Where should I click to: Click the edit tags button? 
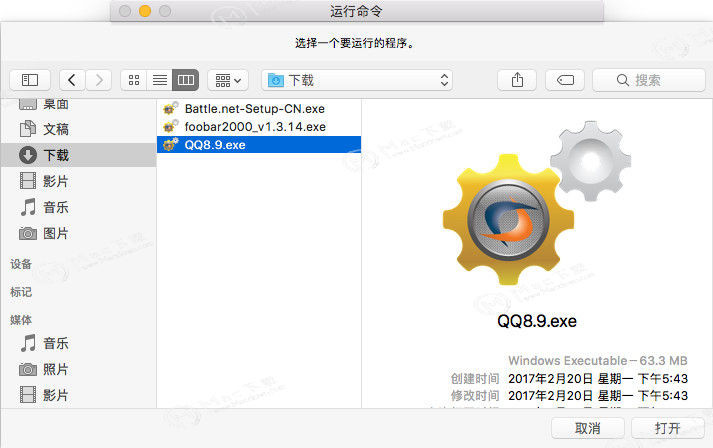pos(565,80)
